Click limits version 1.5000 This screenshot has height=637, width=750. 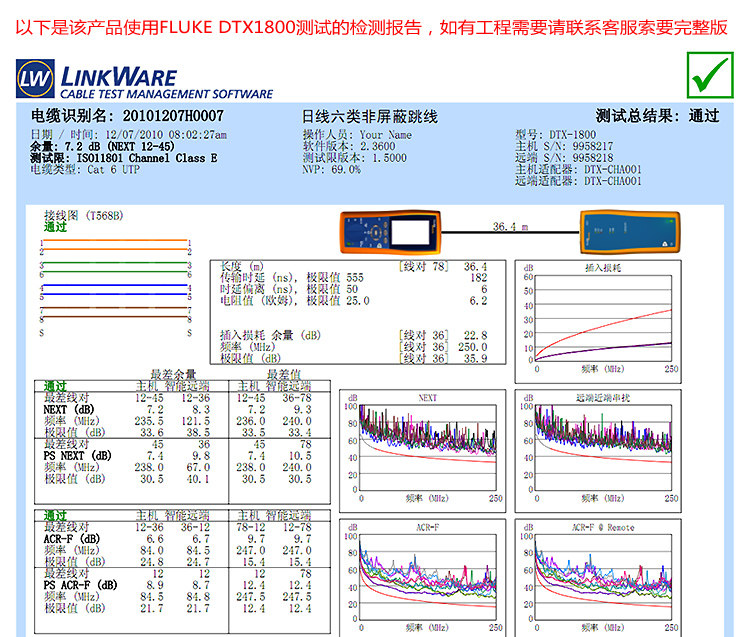[389, 158]
